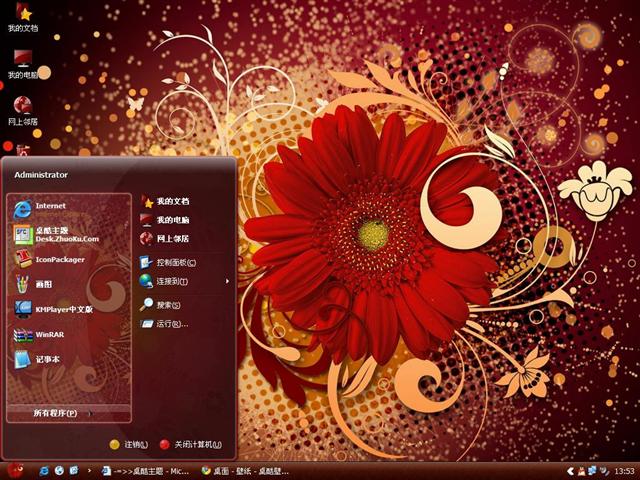This screenshot has height=480, width=640.
Task: Expand quick launch overflow chevron
Action: coord(89,471)
